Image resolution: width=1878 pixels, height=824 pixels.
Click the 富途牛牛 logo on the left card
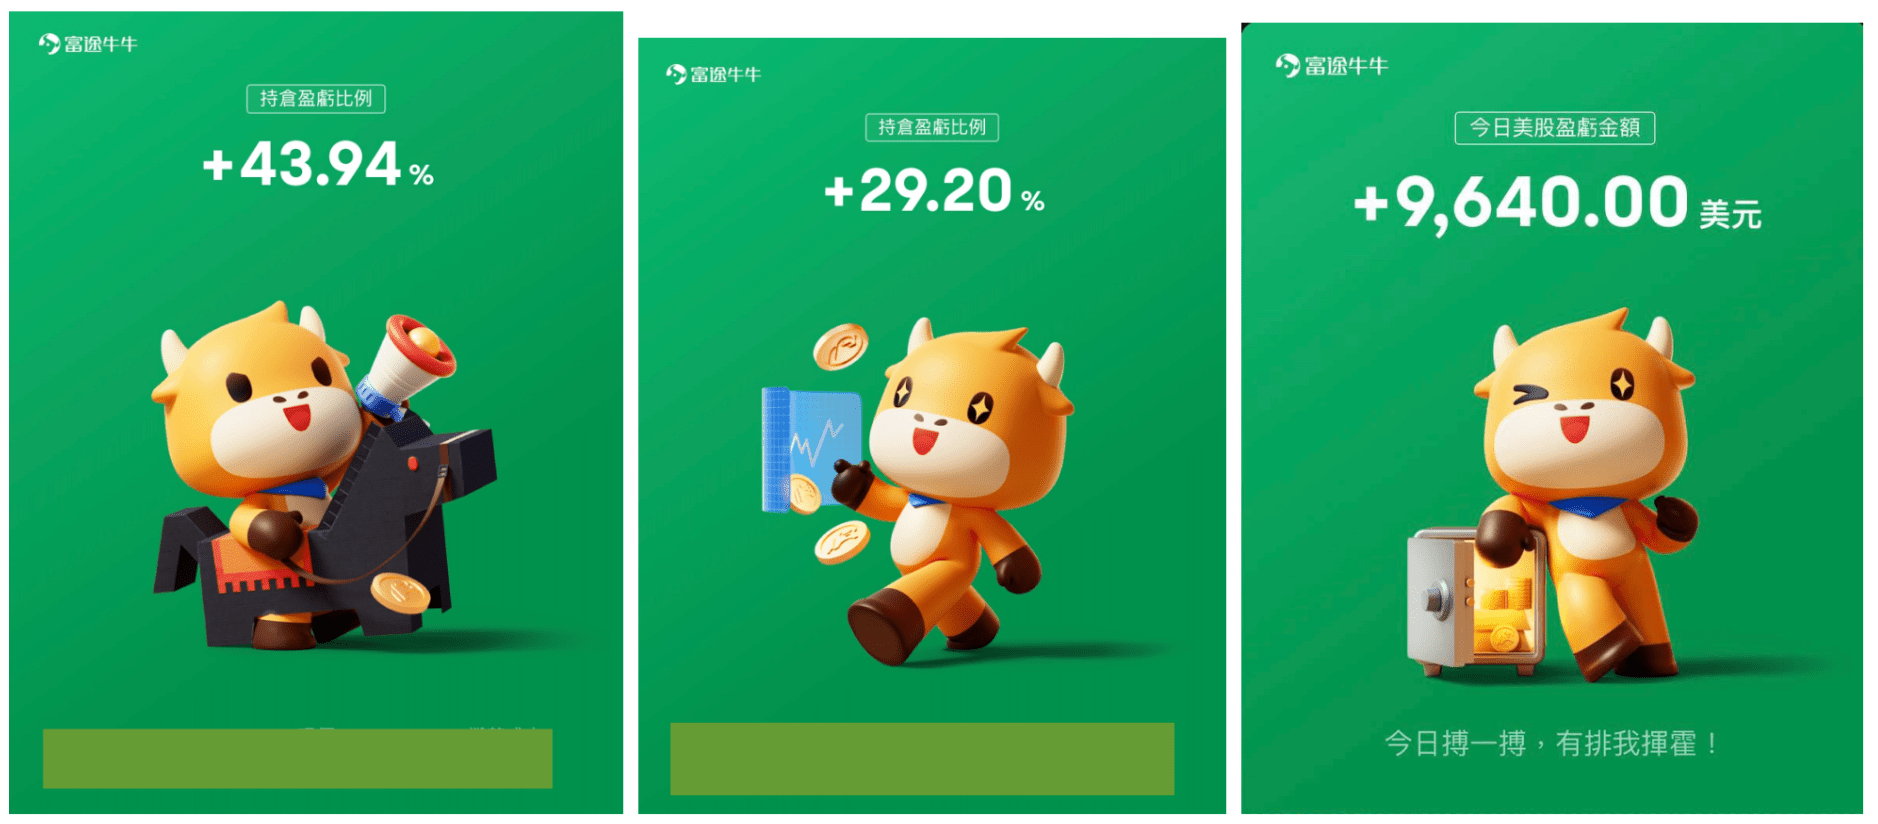(x=88, y=44)
